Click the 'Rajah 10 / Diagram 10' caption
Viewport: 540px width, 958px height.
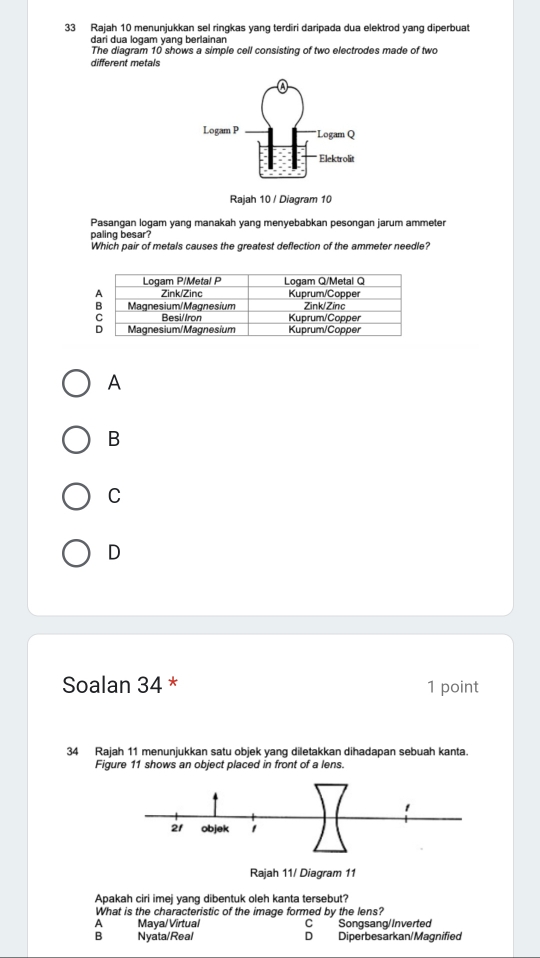click(281, 199)
